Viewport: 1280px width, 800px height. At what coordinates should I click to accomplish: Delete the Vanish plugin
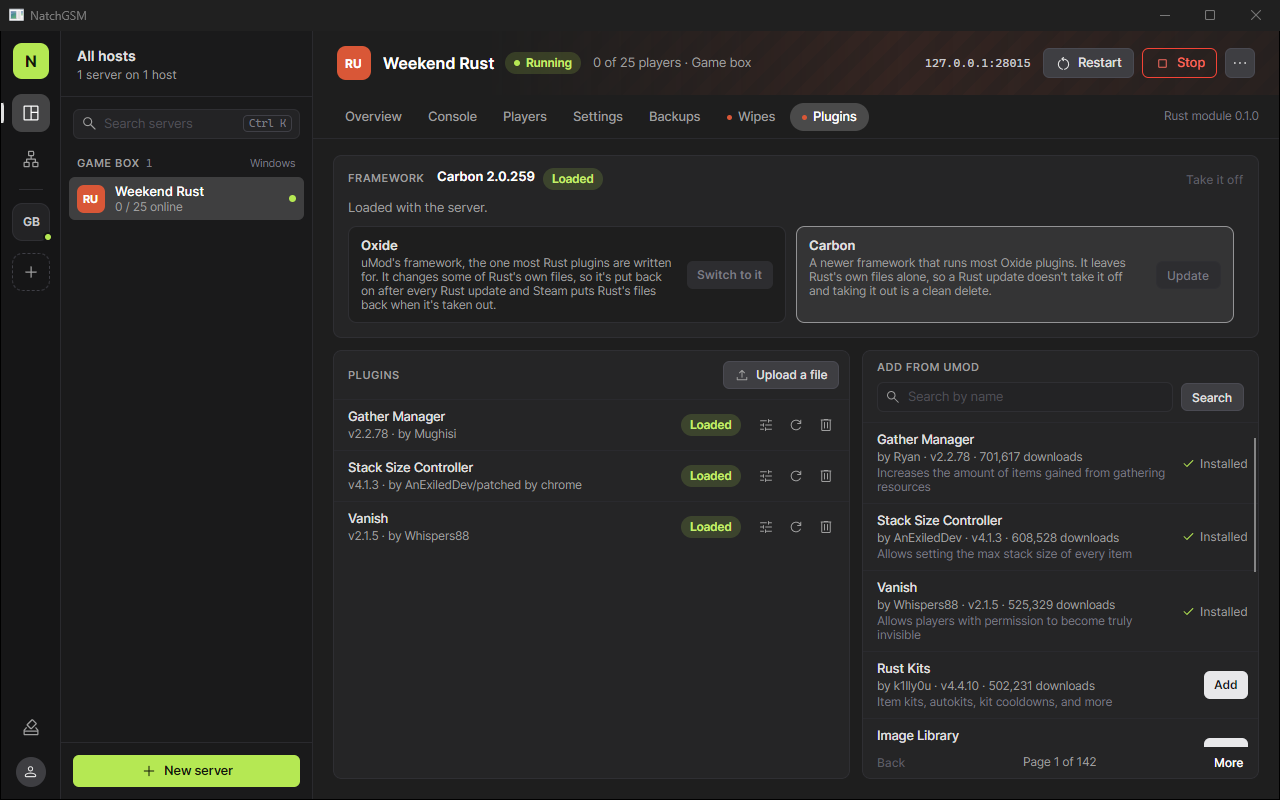point(826,527)
